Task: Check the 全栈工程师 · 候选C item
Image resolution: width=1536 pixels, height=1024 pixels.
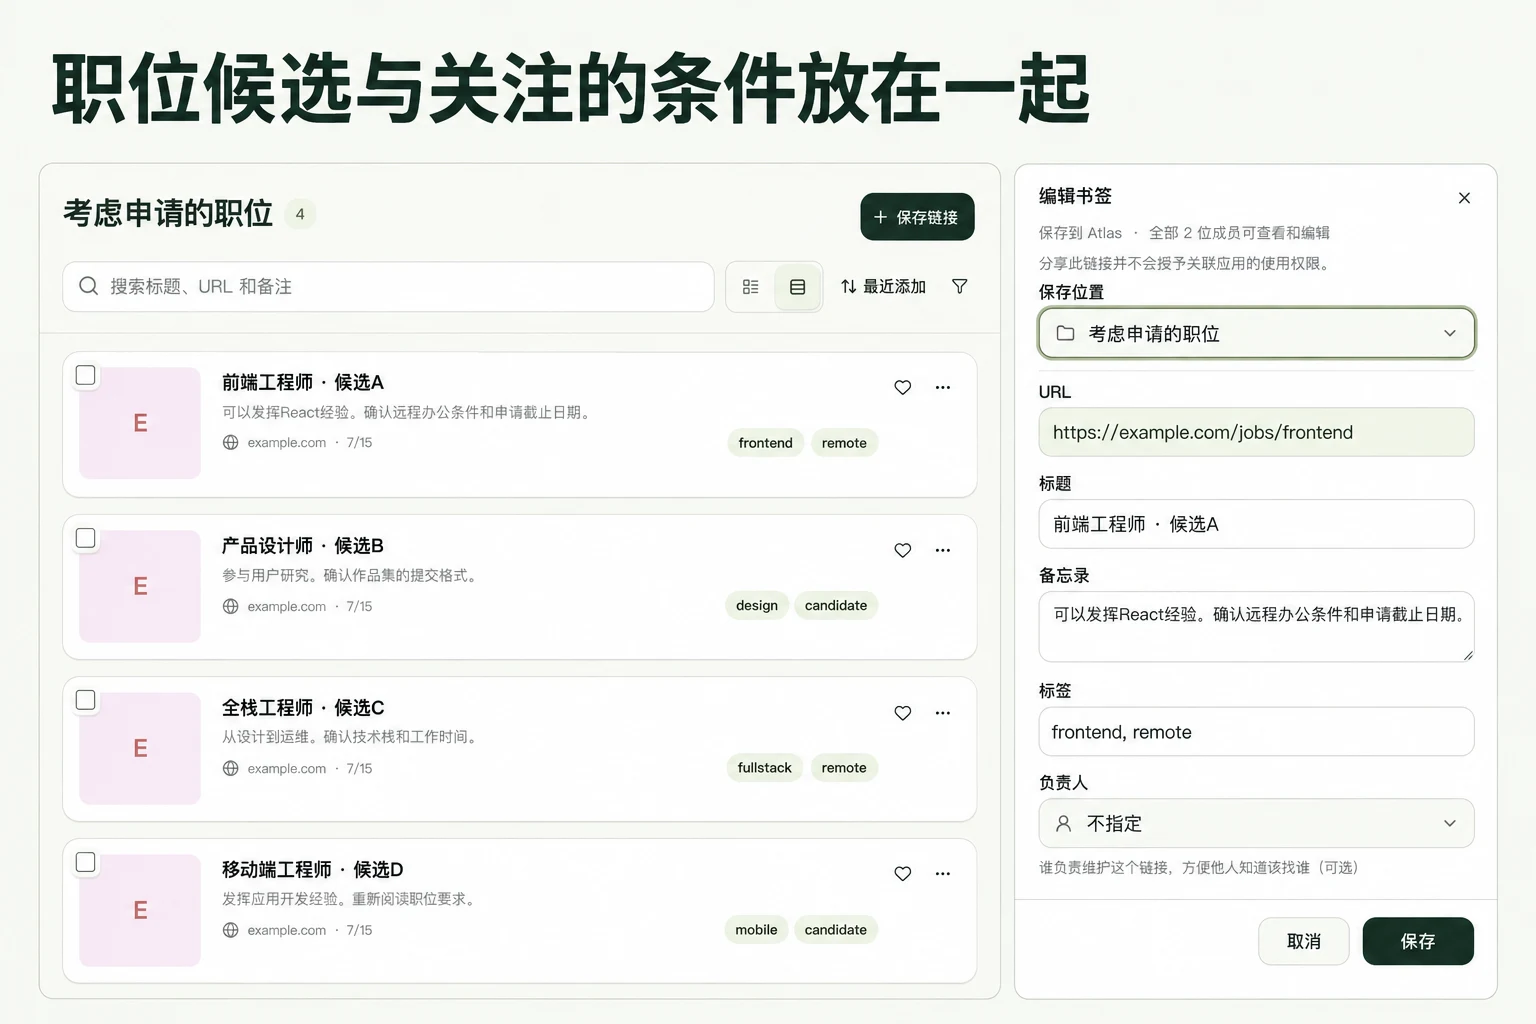Action: [86, 700]
